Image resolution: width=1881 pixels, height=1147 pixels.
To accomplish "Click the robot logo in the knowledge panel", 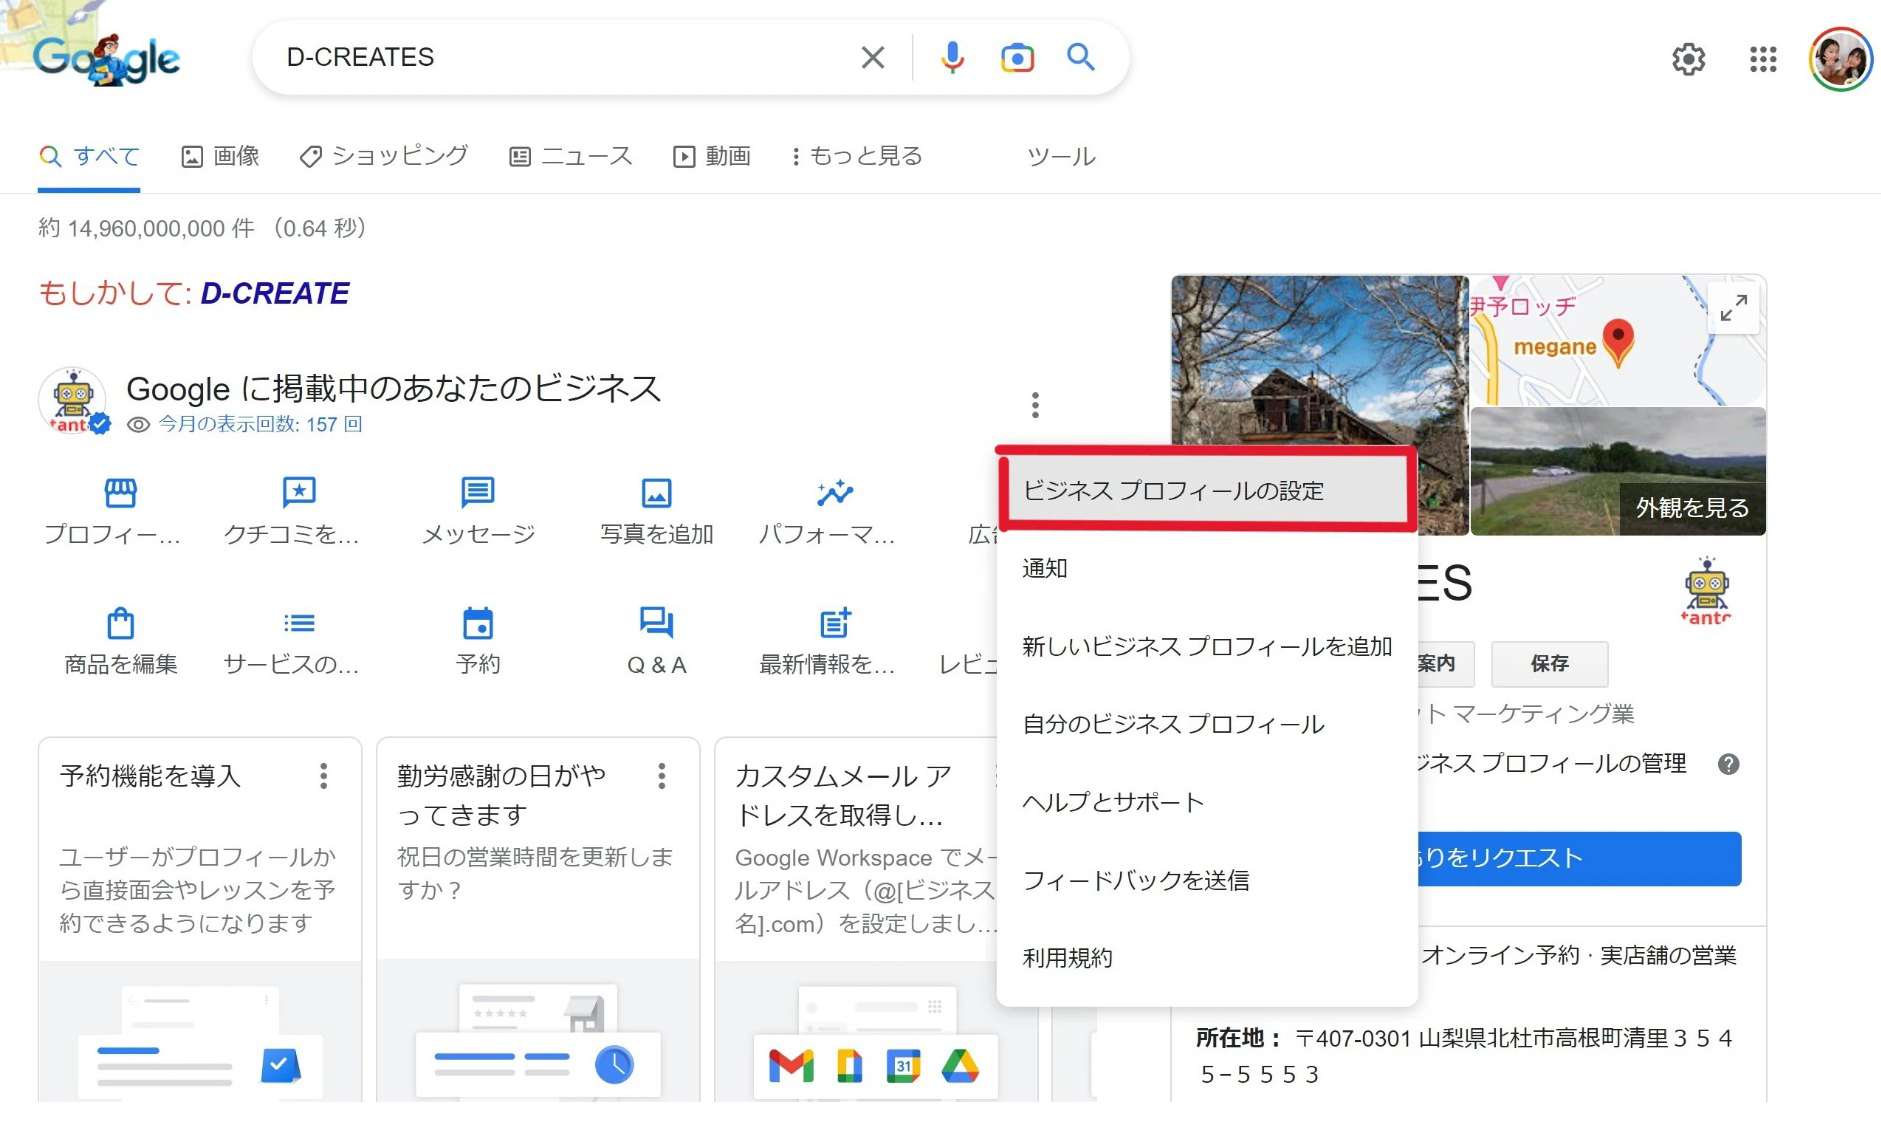I will click(x=1706, y=592).
